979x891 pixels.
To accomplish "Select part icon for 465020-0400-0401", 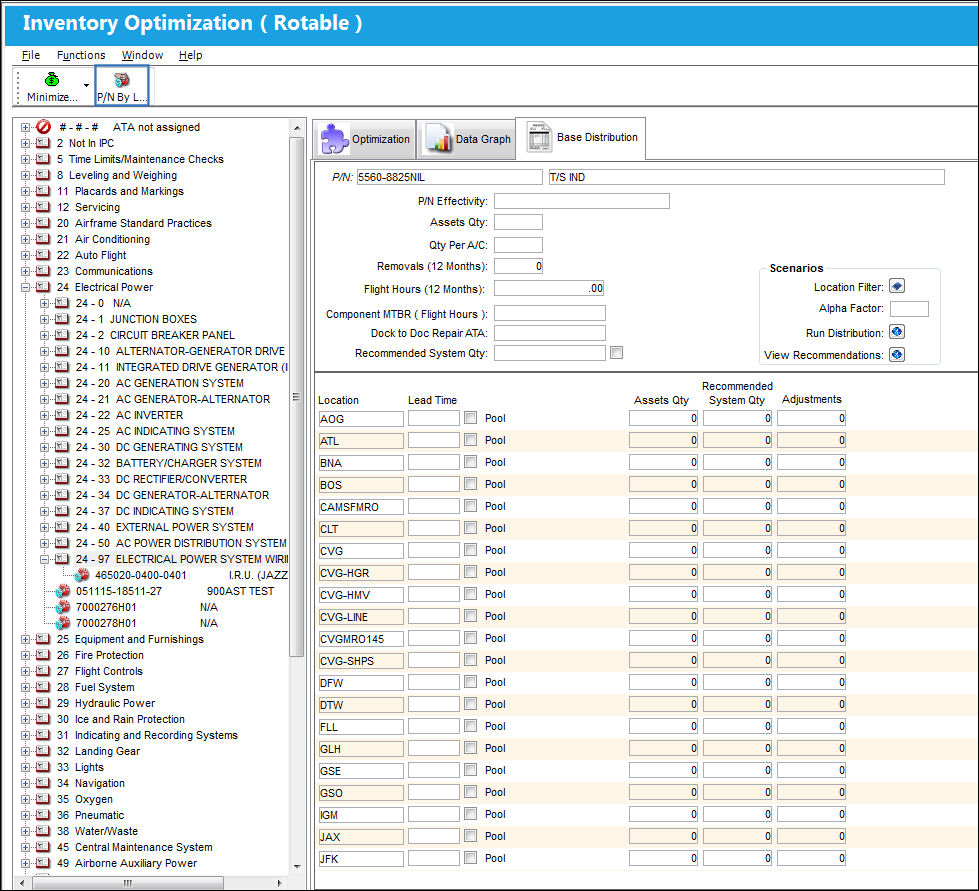I will coord(81,575).
